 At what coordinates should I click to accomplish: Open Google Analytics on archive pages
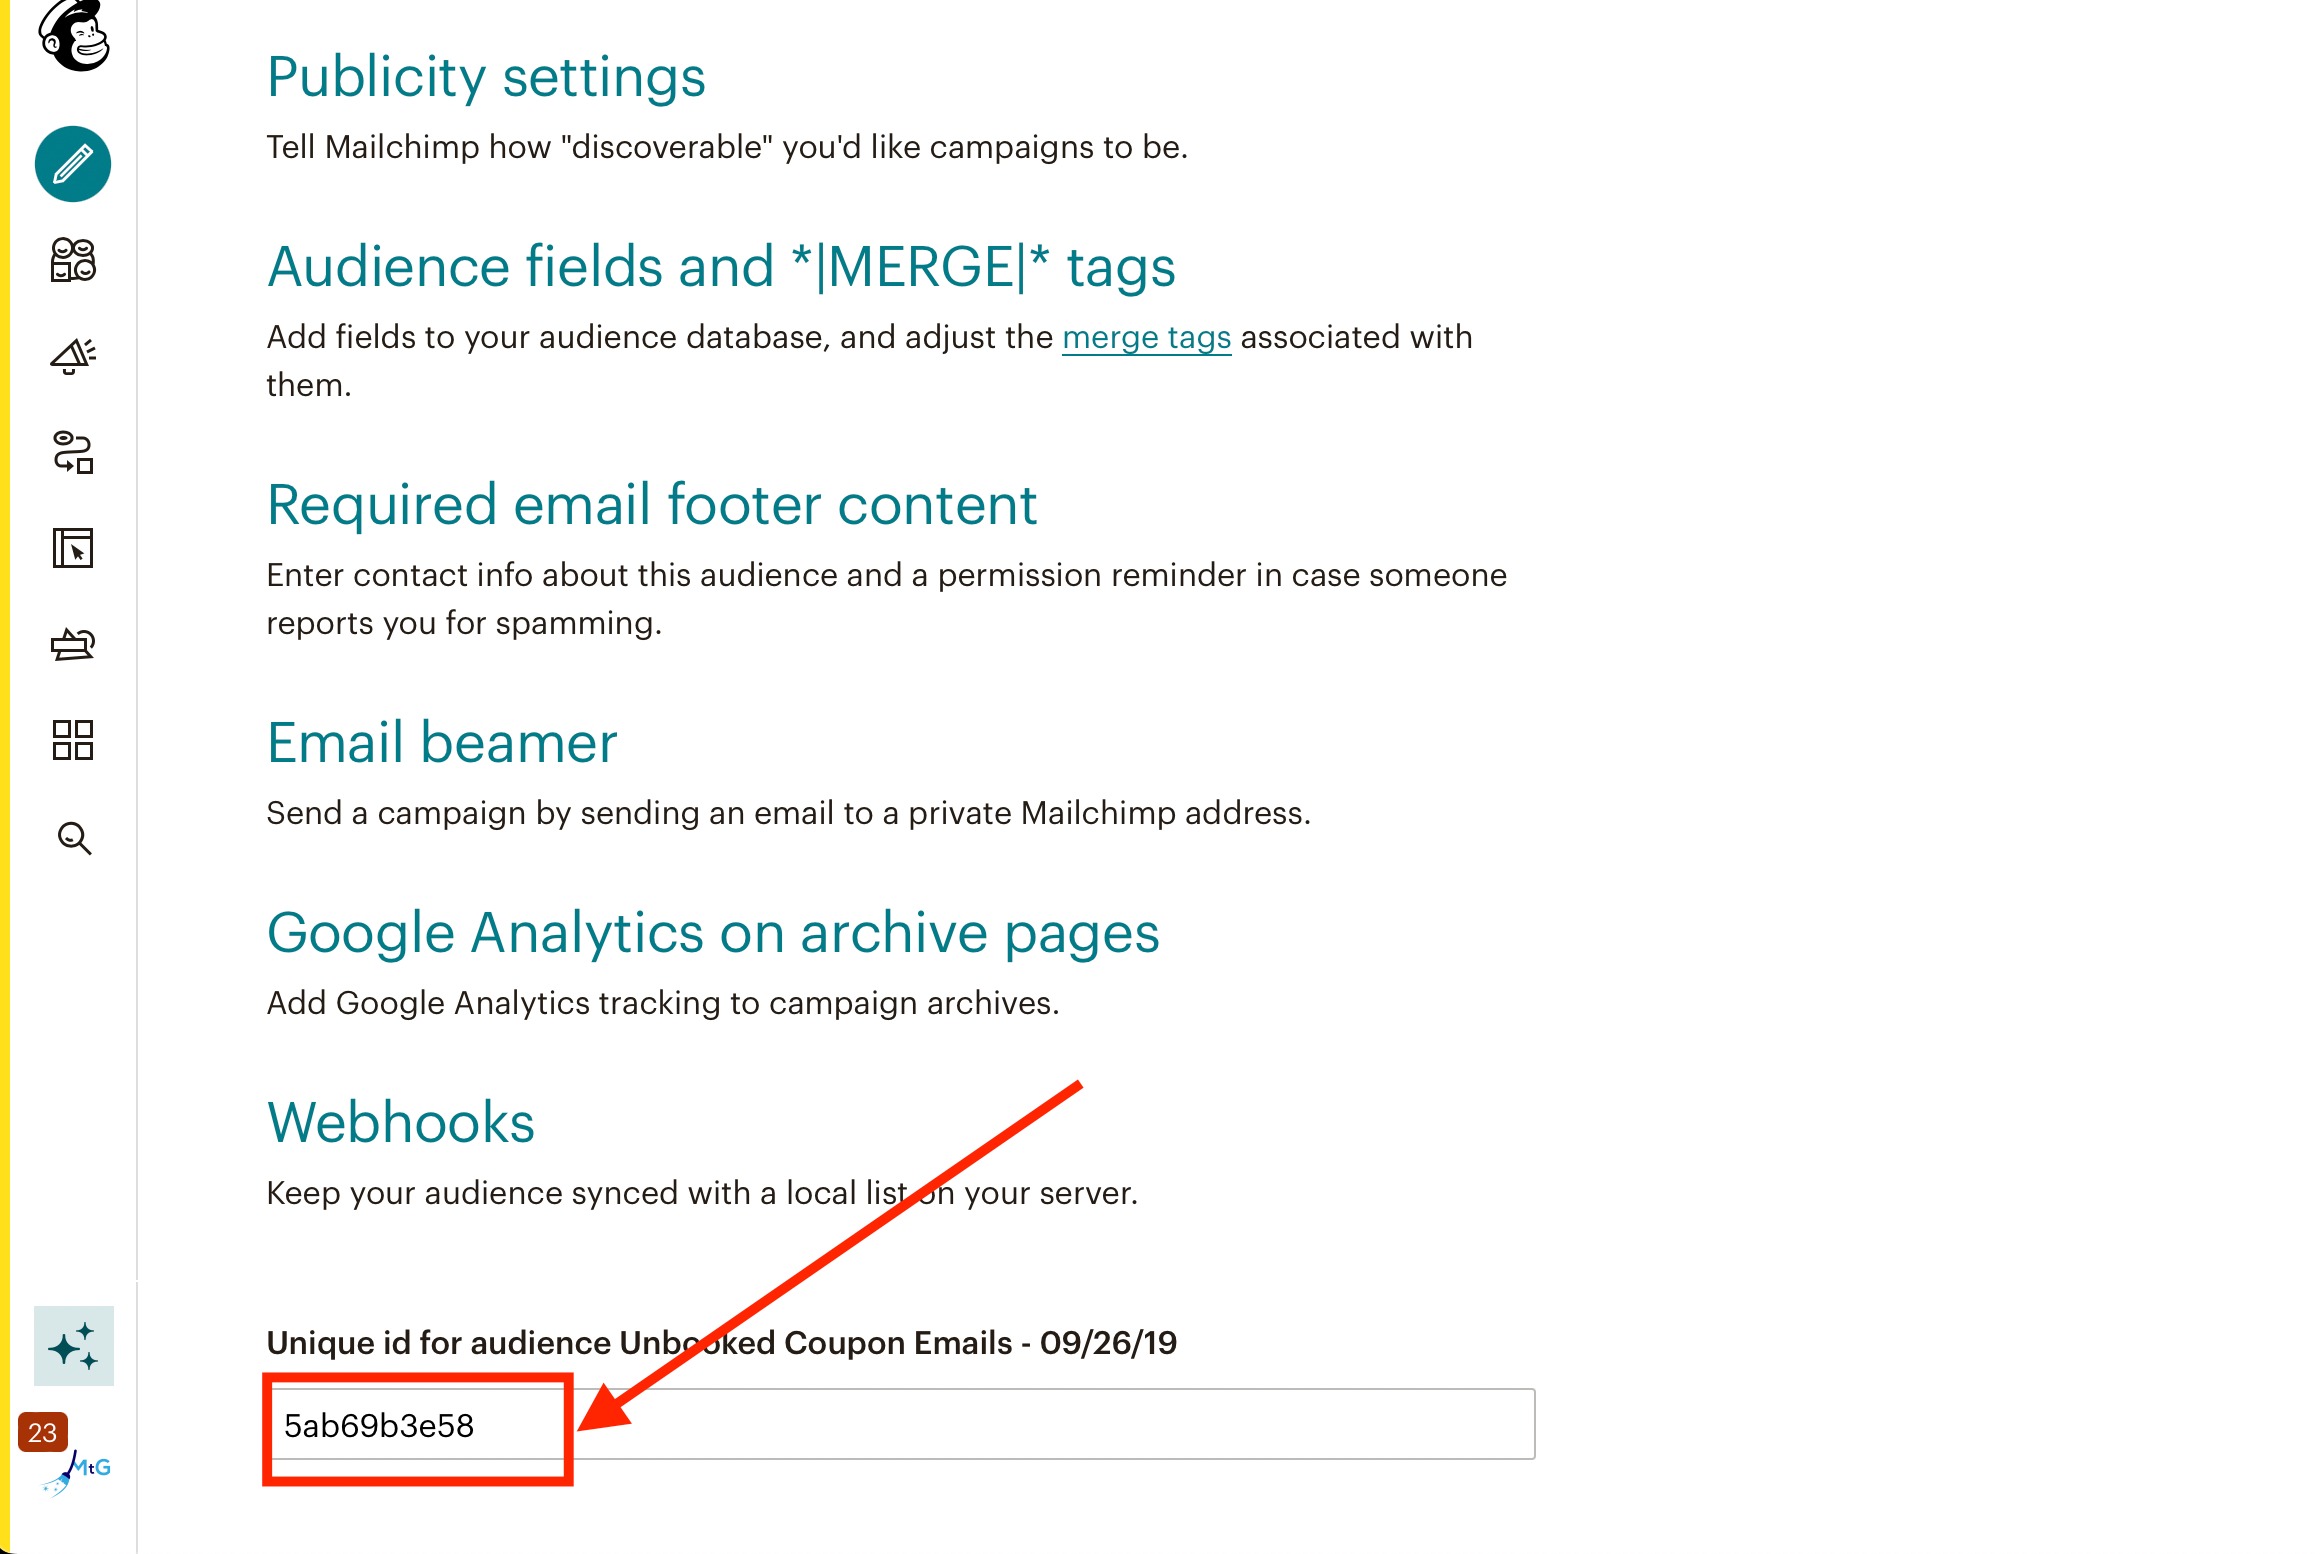pos(713,933)
